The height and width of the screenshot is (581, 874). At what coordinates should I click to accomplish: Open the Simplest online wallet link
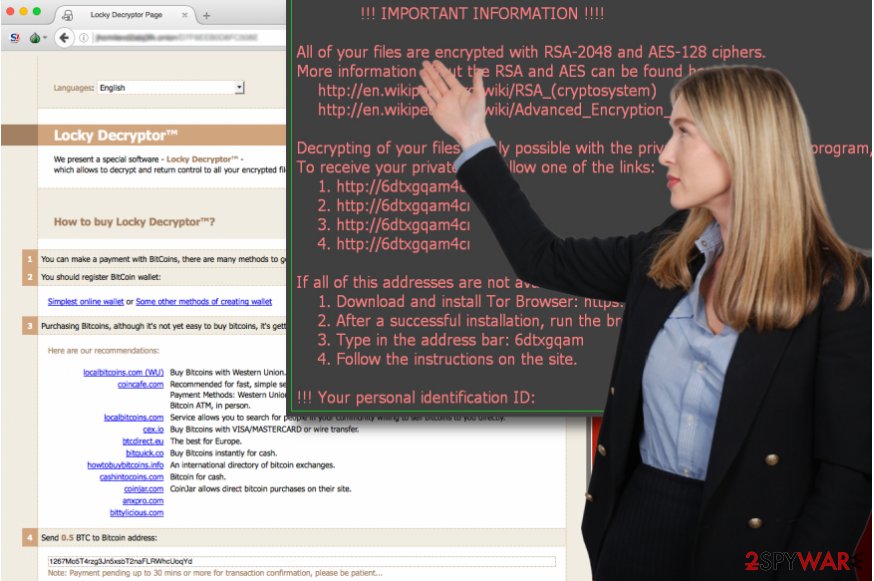click(85, 302)
